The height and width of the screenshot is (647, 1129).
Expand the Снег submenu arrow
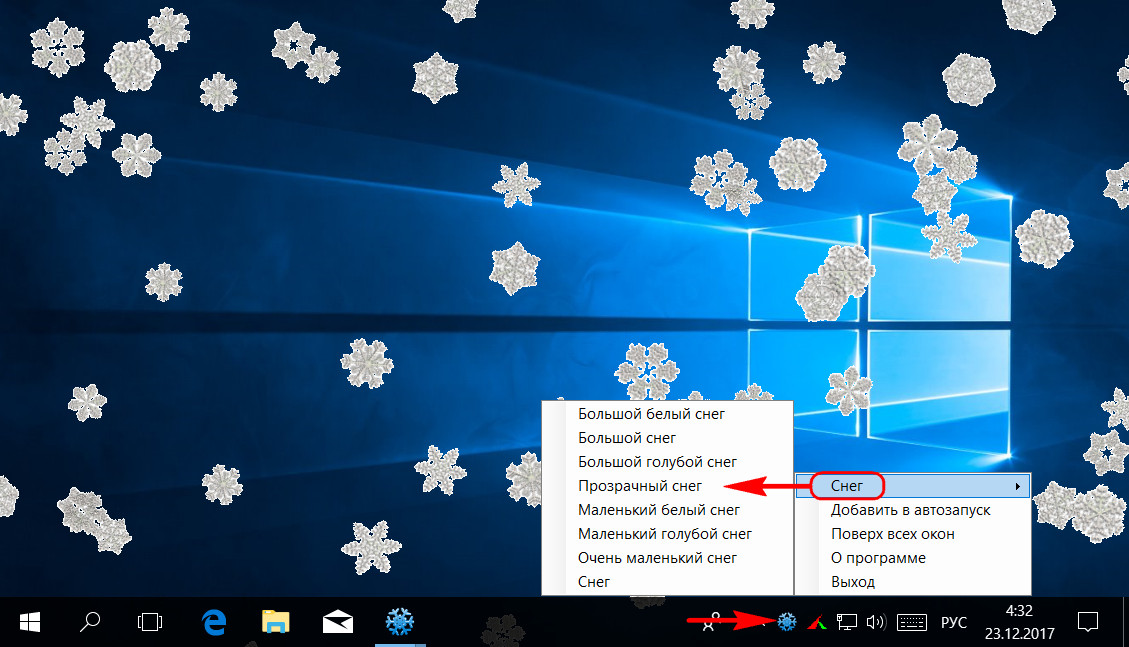point(1017,487)
